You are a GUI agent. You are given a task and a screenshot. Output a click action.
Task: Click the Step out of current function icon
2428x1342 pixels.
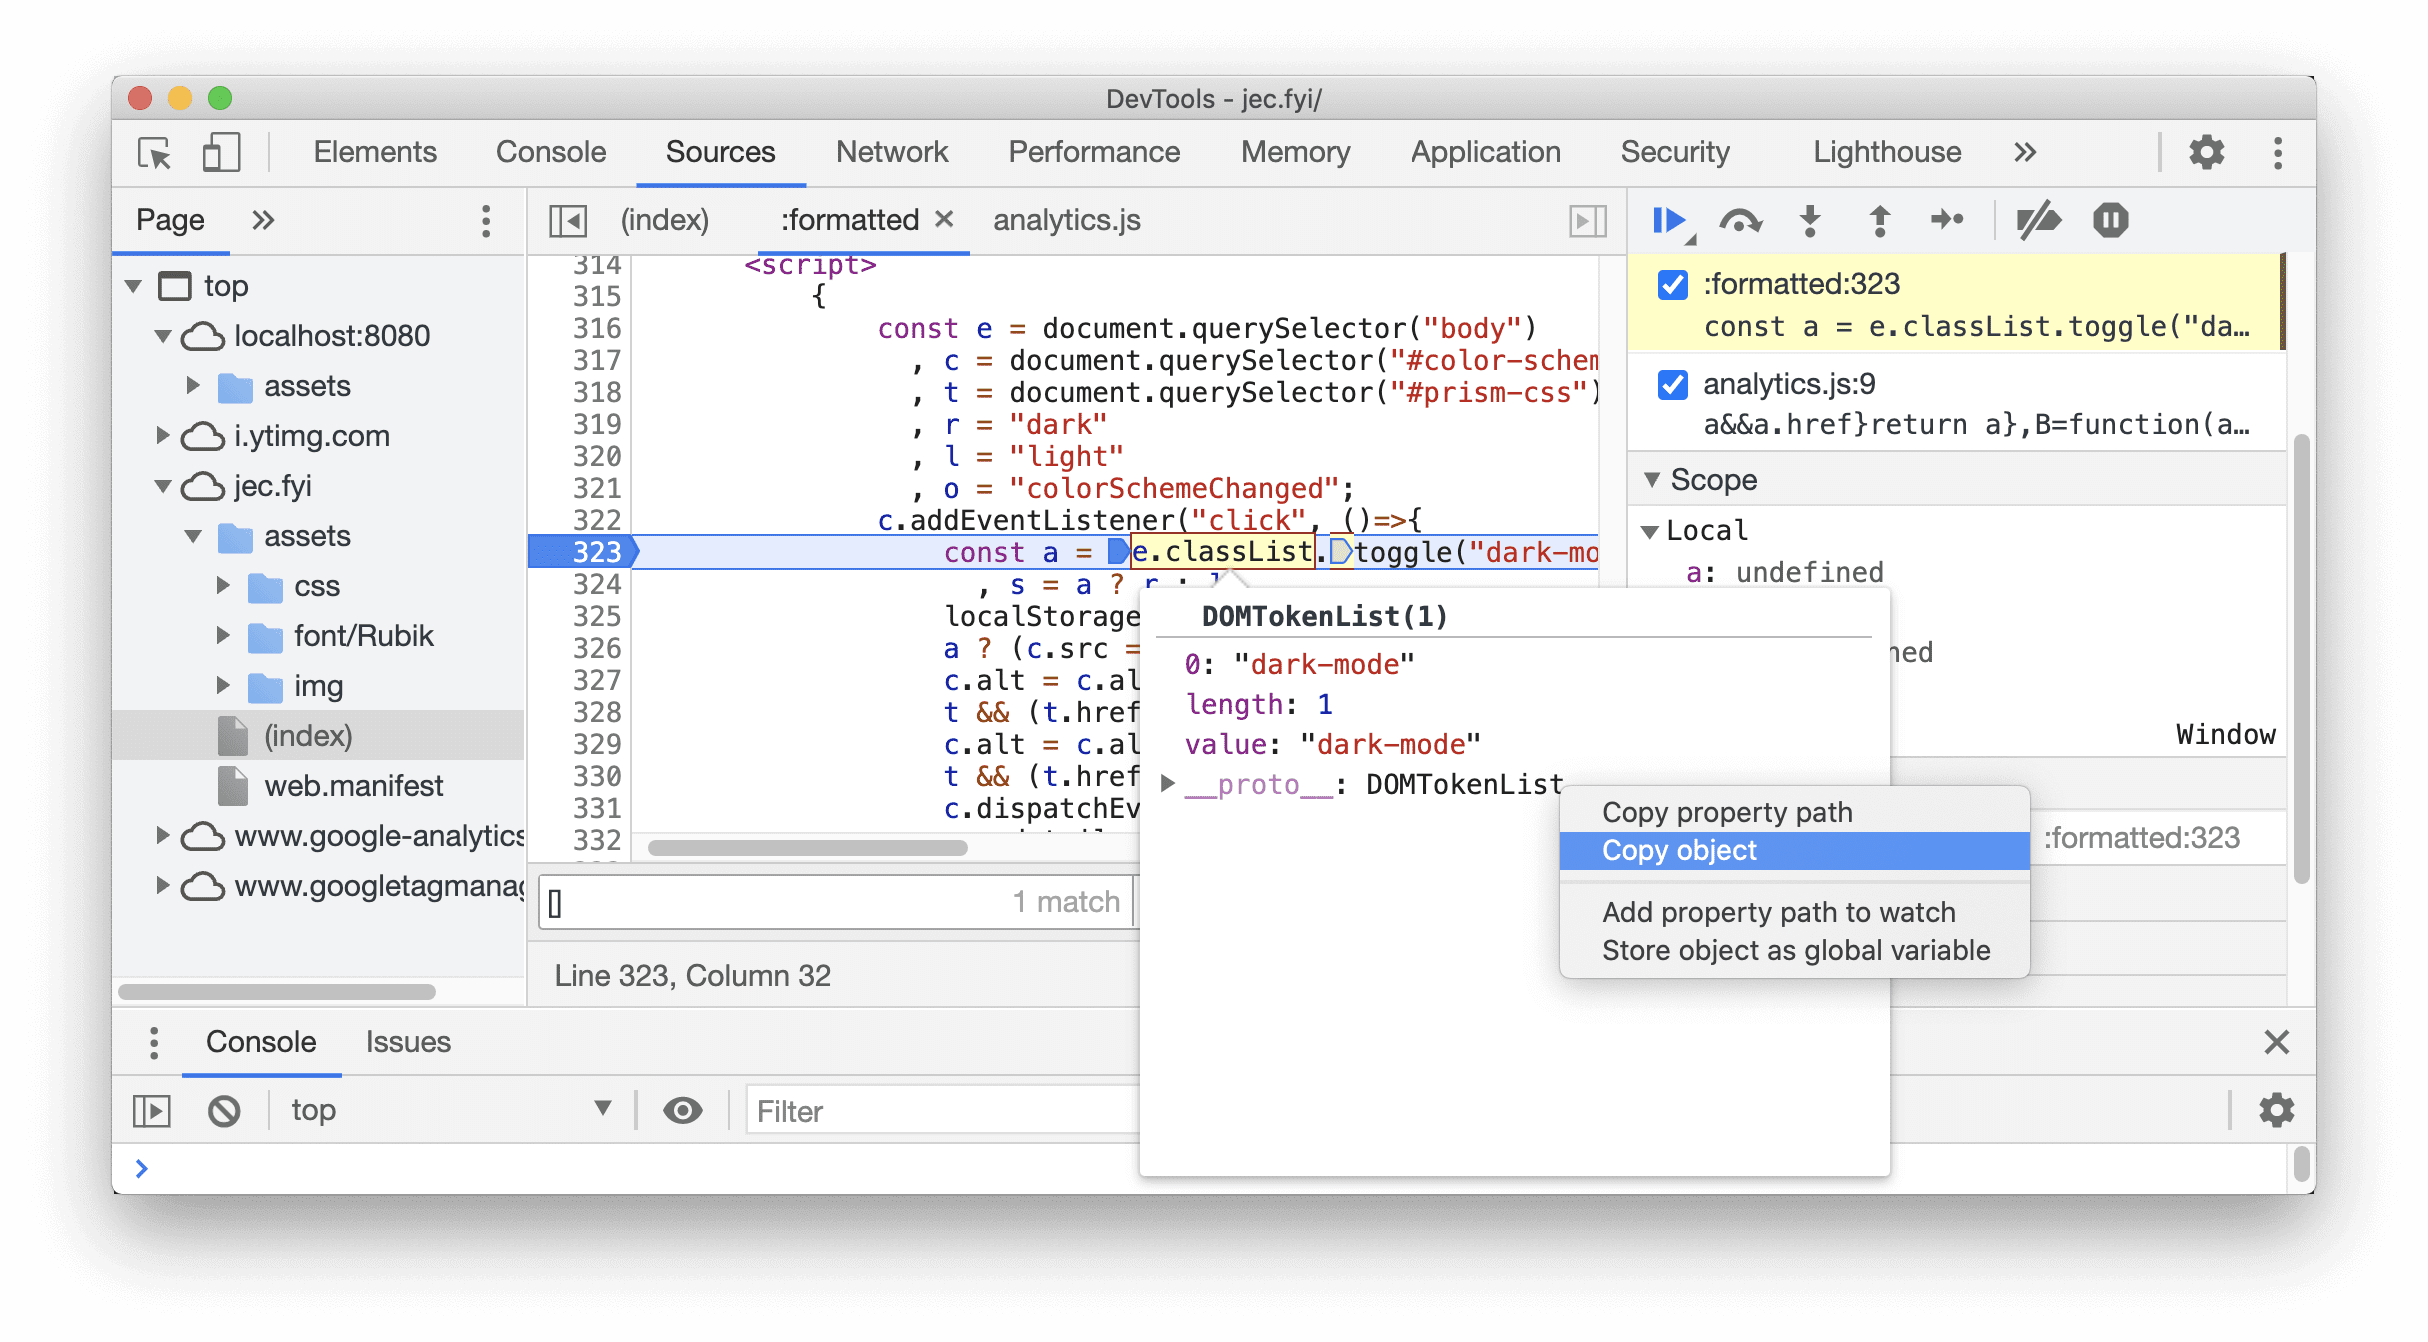pos(1883,218)
